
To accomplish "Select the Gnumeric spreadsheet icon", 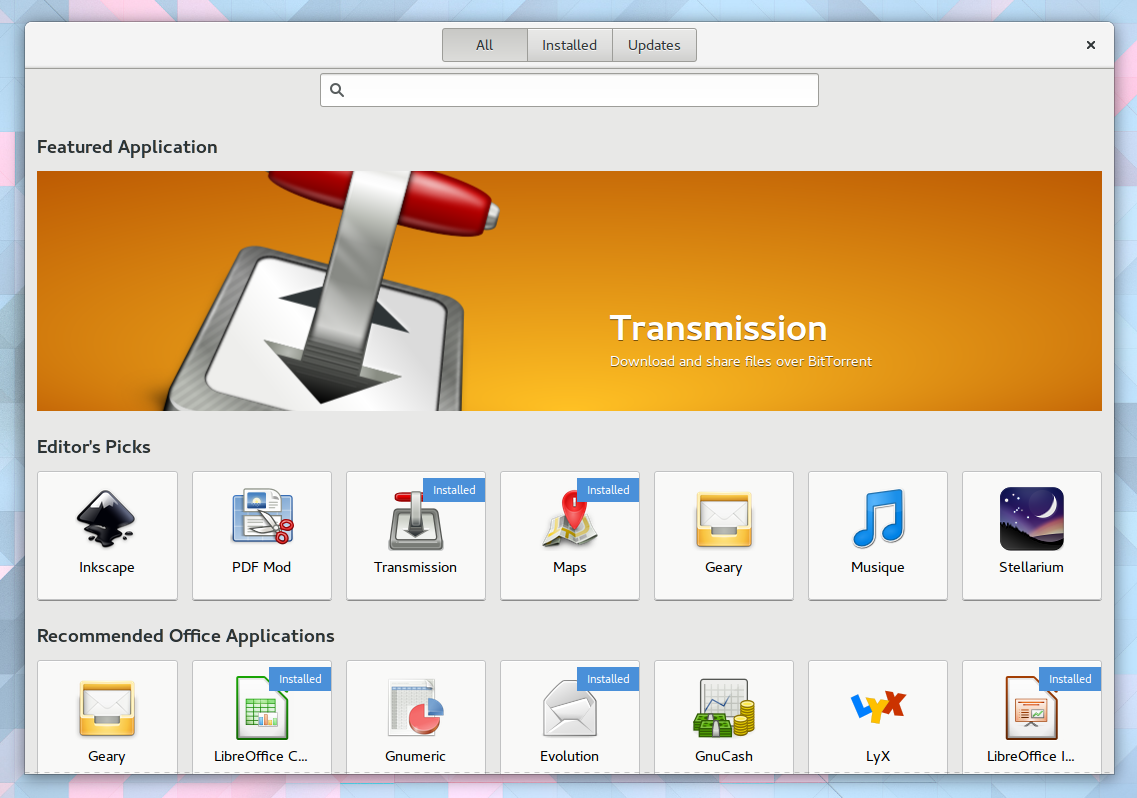I will click(x=415, y=708).
